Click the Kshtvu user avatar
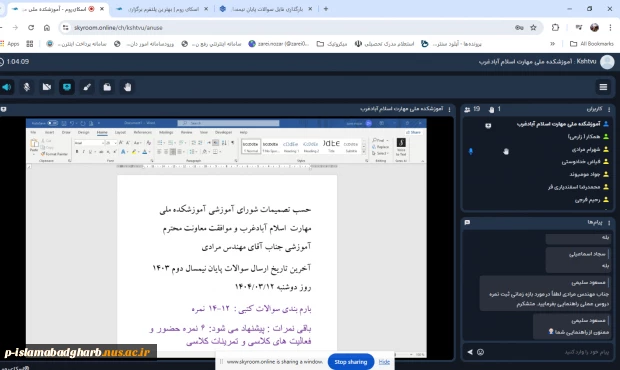620x370 pixels. coord(607,62)
